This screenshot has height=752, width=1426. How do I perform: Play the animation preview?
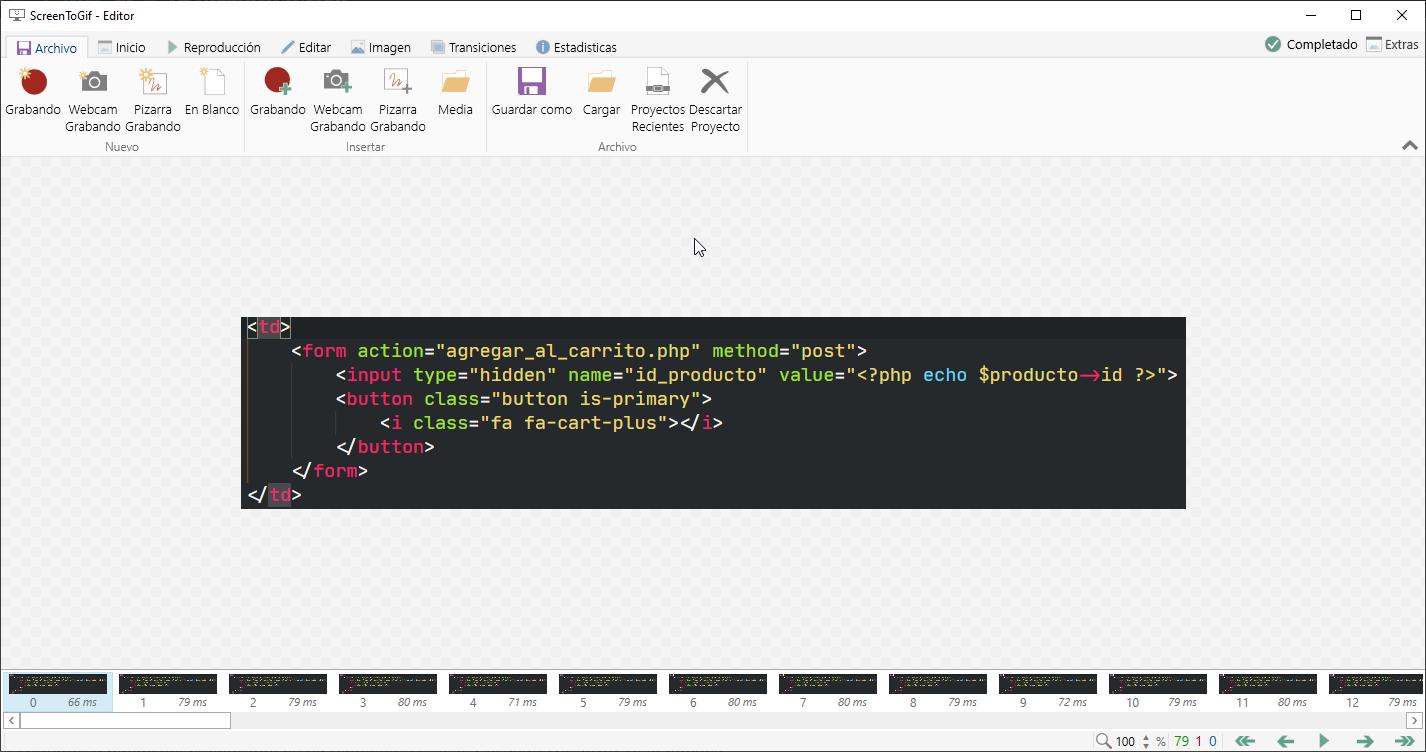1324,741
